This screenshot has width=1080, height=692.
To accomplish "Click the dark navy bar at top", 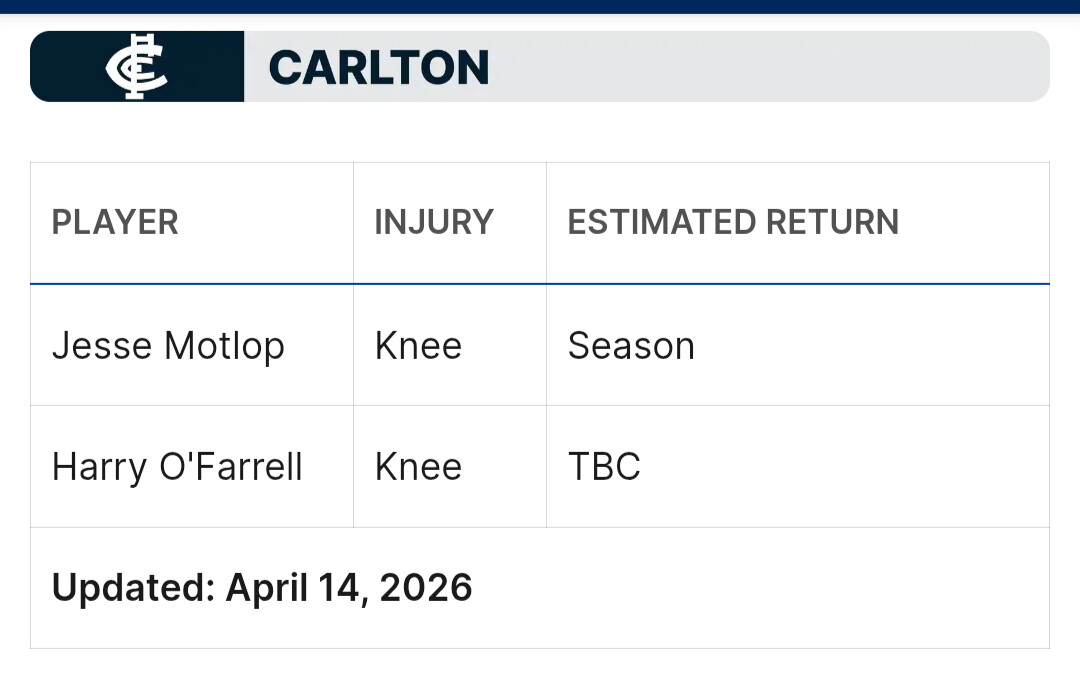I will [540, 6].
